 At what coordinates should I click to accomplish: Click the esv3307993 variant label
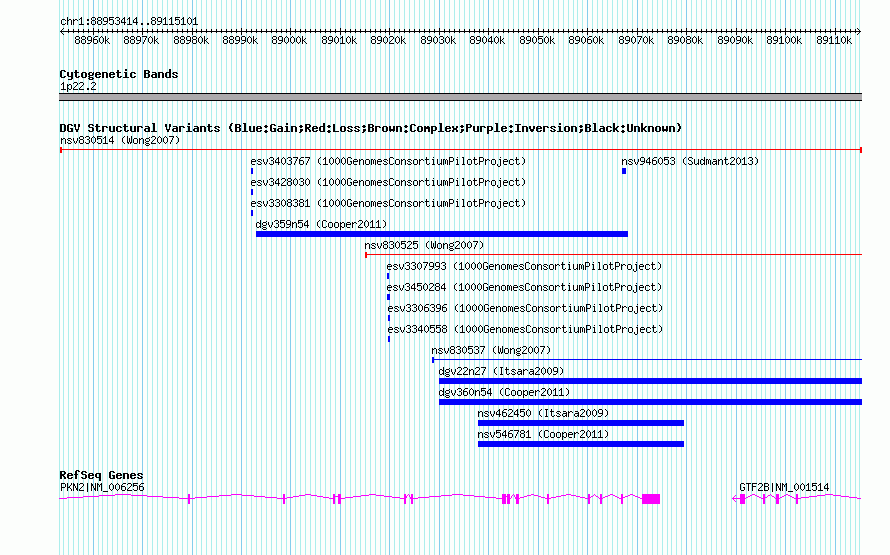(x=524, y=266)
